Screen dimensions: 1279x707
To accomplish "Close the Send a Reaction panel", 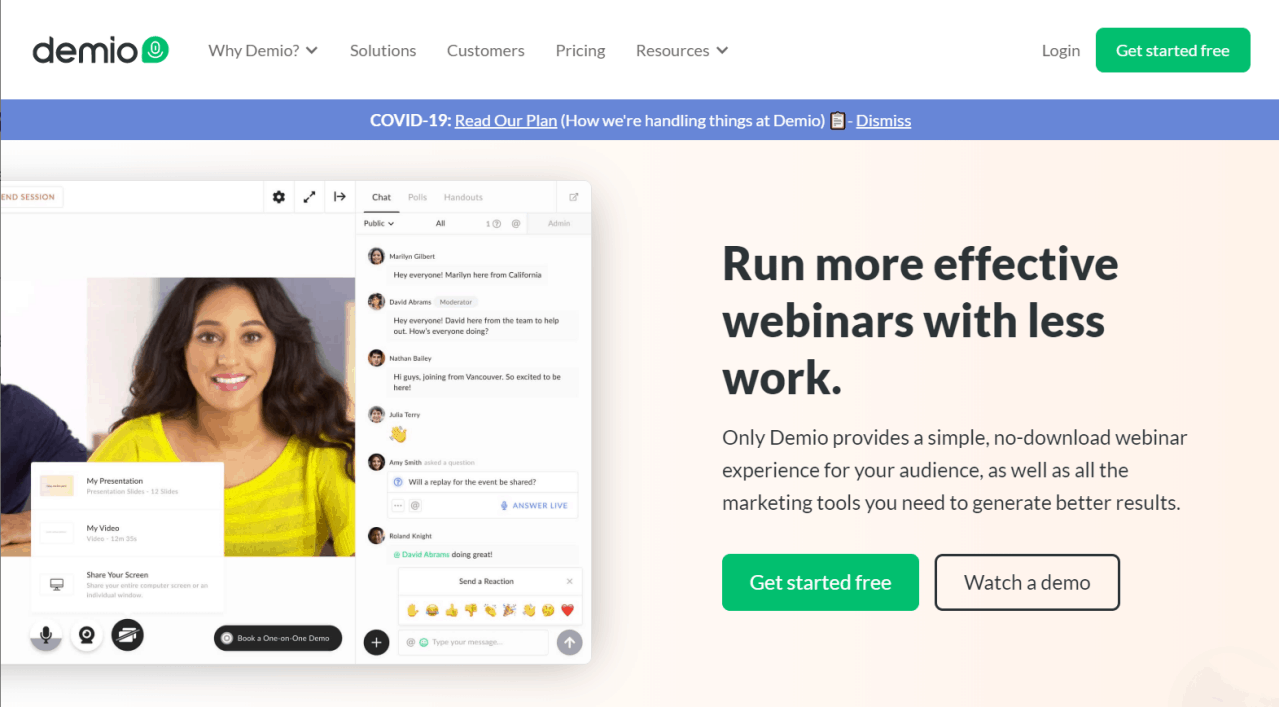I will (570, 581).
